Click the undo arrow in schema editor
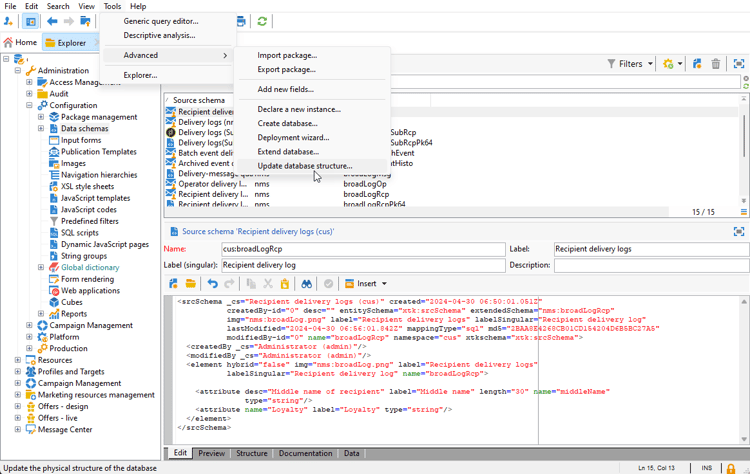Viewport: 750px width, 474px height. coord(212,284)
